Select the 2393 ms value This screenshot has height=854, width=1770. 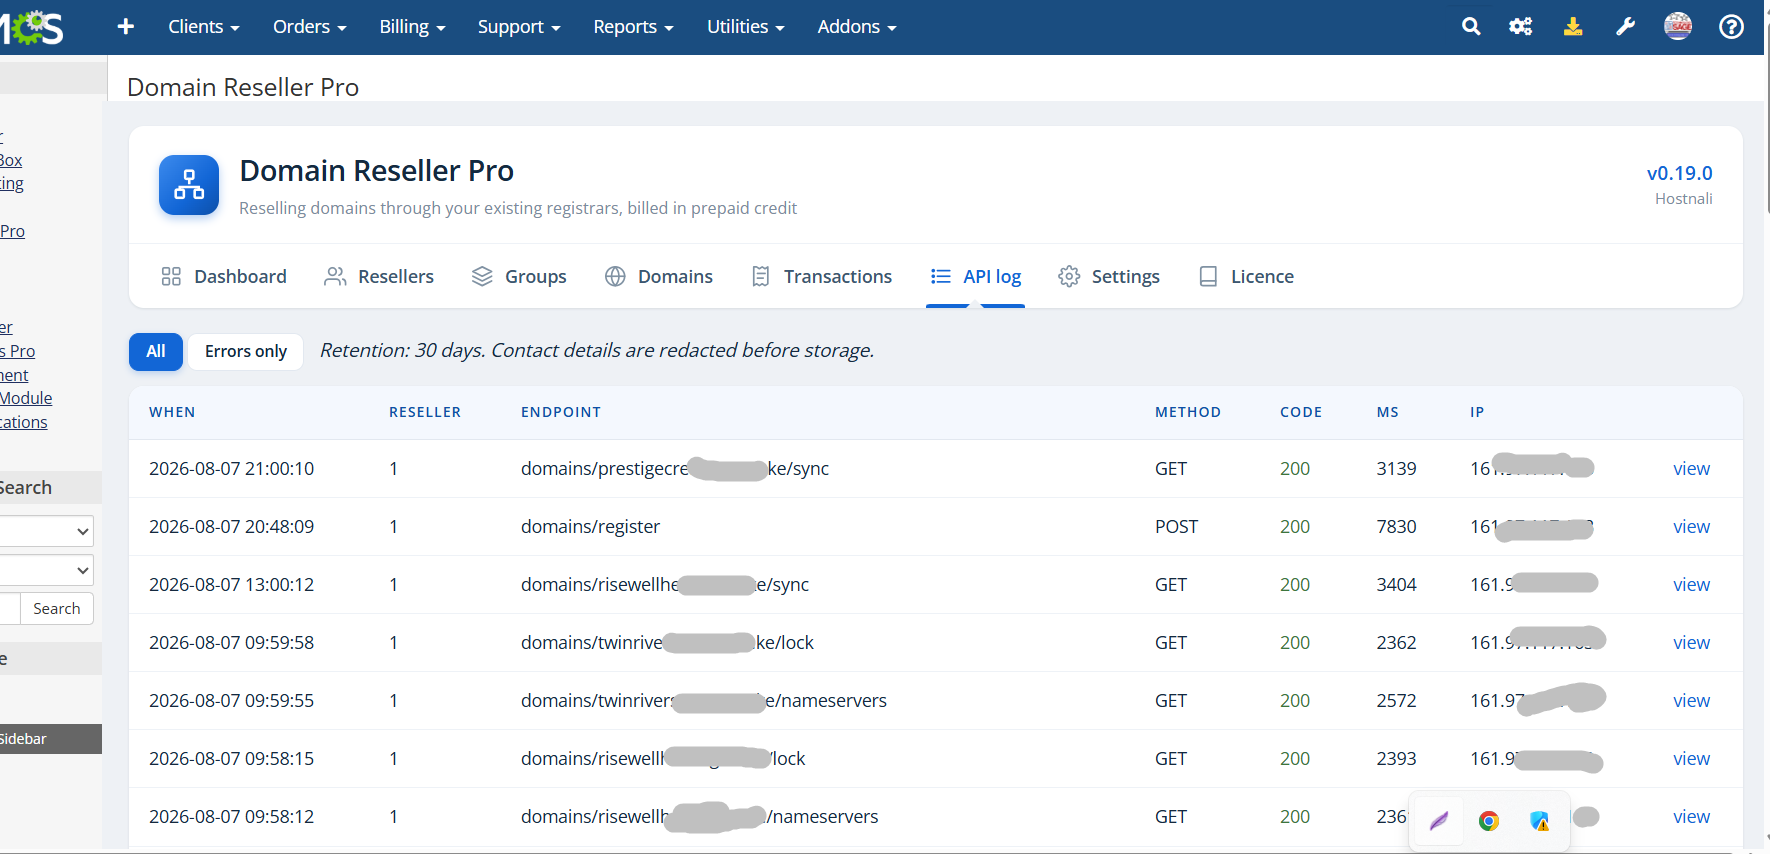coord(1396,759)
